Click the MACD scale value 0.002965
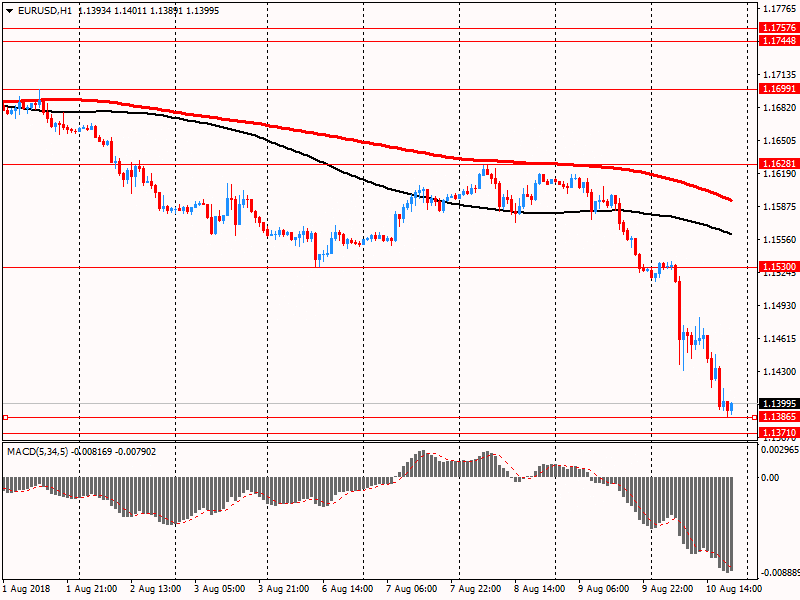 tap(780, 449)
